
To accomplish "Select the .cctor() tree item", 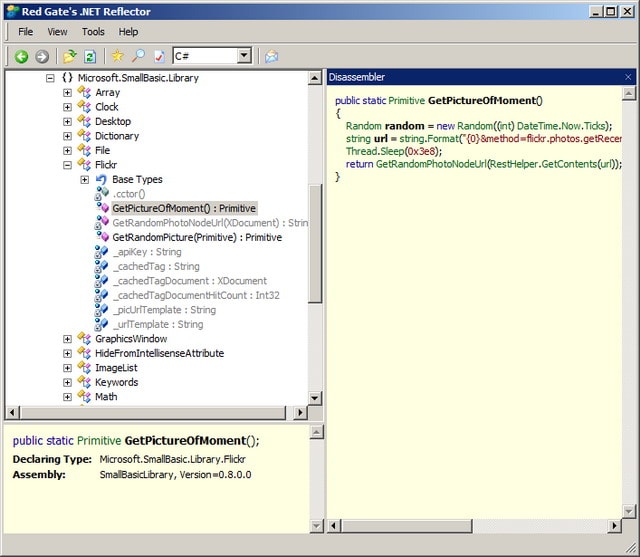I will (x=129, y=194).
